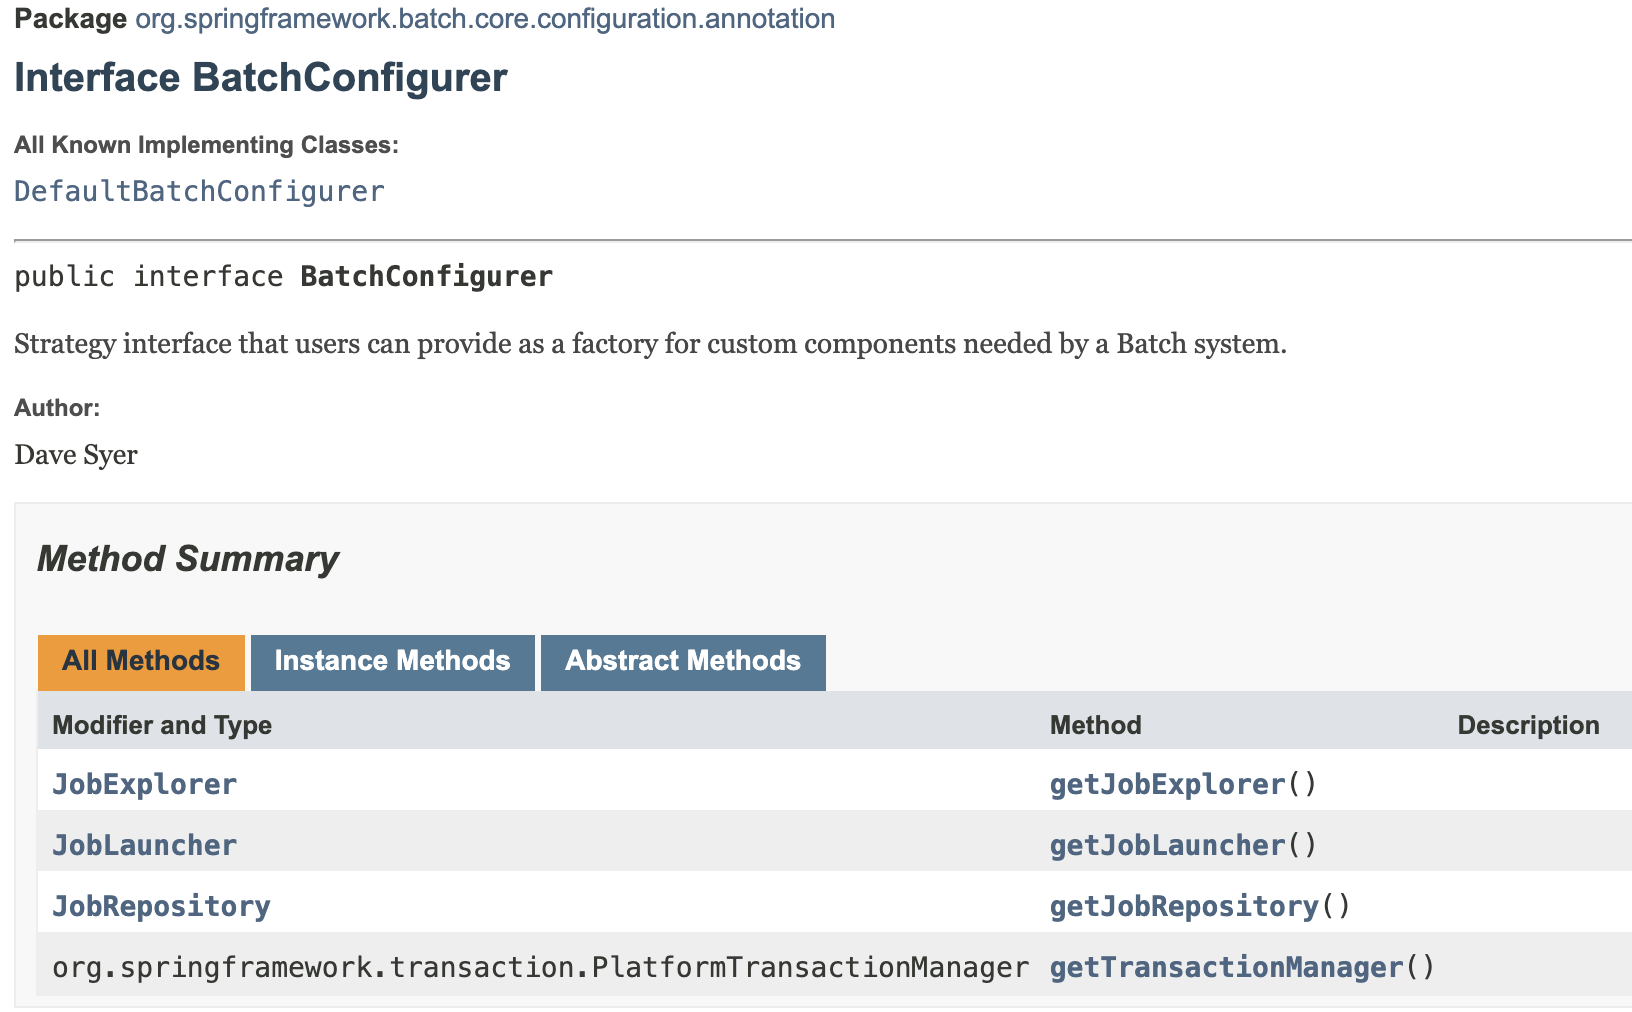Screen dimensions: 1632x1012
Task: Open the JobLauncher return type link
Action: tap(144, 845)
